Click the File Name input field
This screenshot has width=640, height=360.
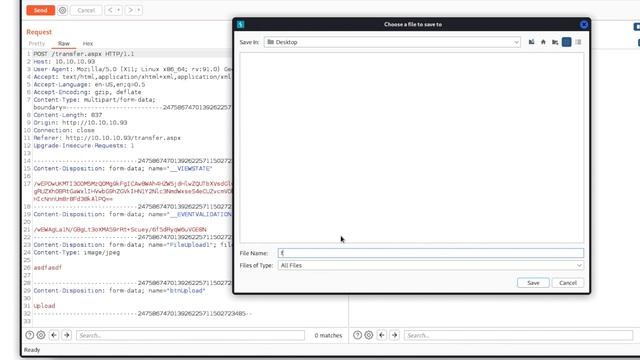[x=431, y=253]
